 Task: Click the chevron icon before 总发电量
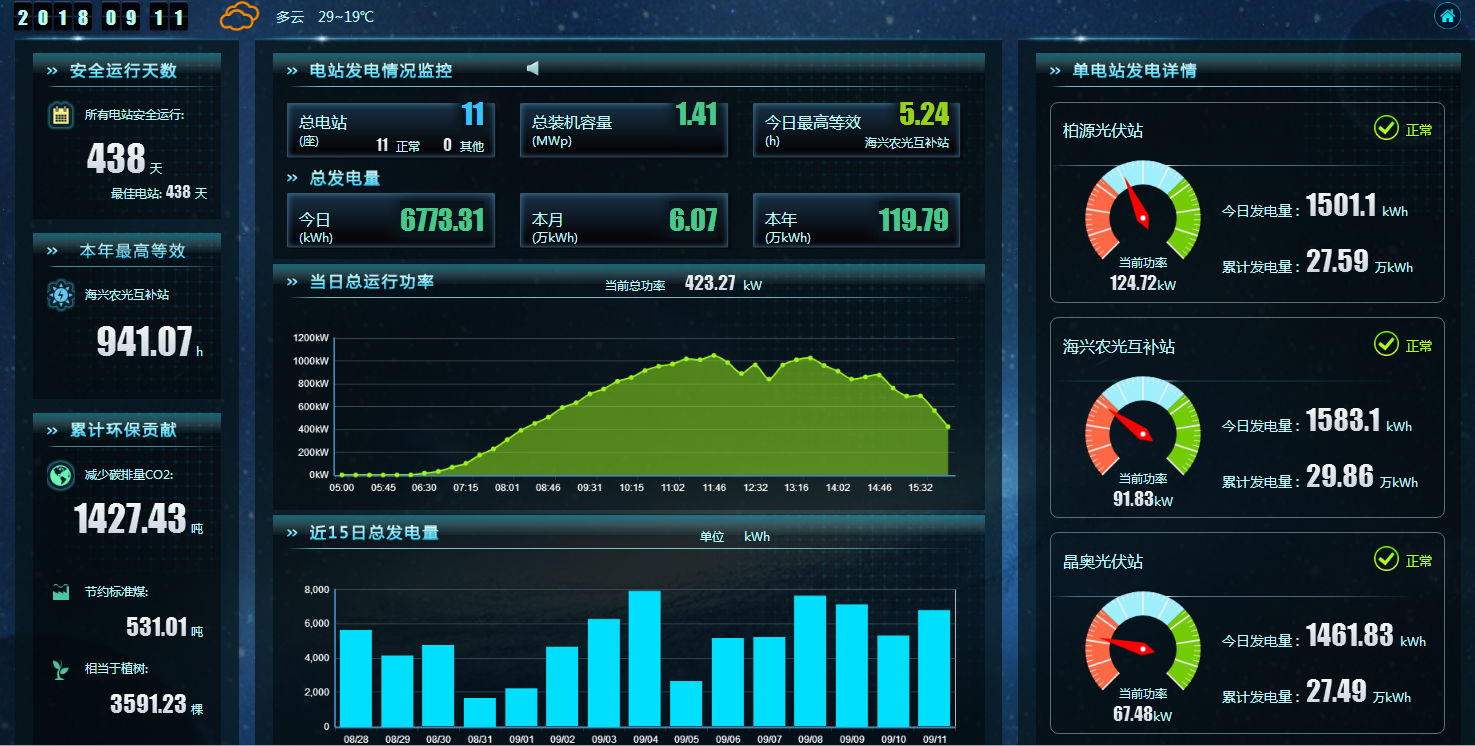tap(292, 178)
